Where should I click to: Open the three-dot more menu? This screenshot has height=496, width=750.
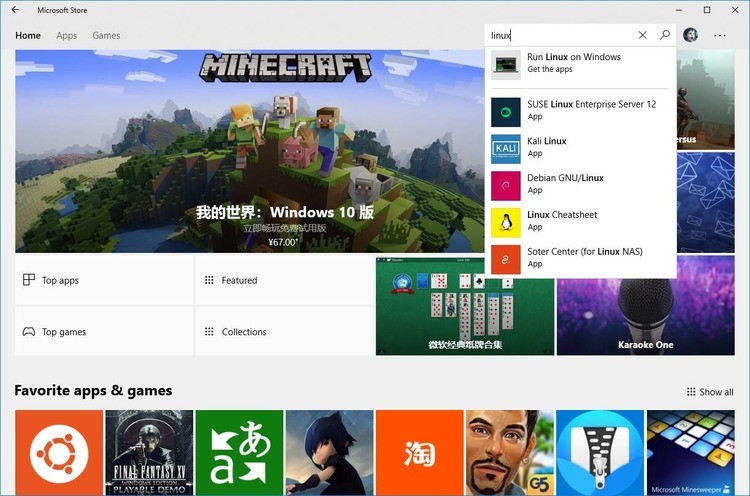[x=720, y=35]
